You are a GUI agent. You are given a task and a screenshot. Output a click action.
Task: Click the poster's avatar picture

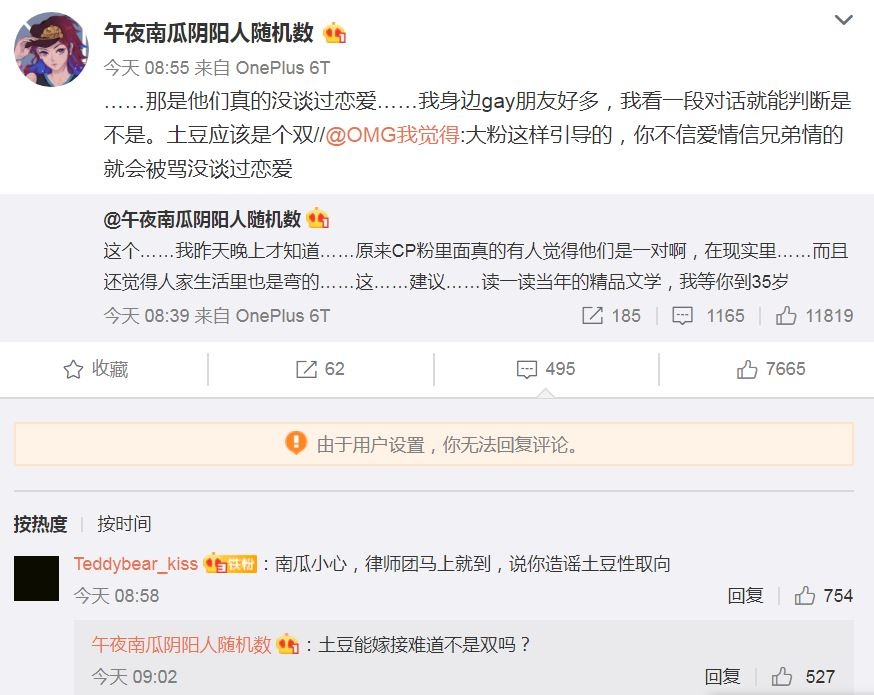coord(51,50)
